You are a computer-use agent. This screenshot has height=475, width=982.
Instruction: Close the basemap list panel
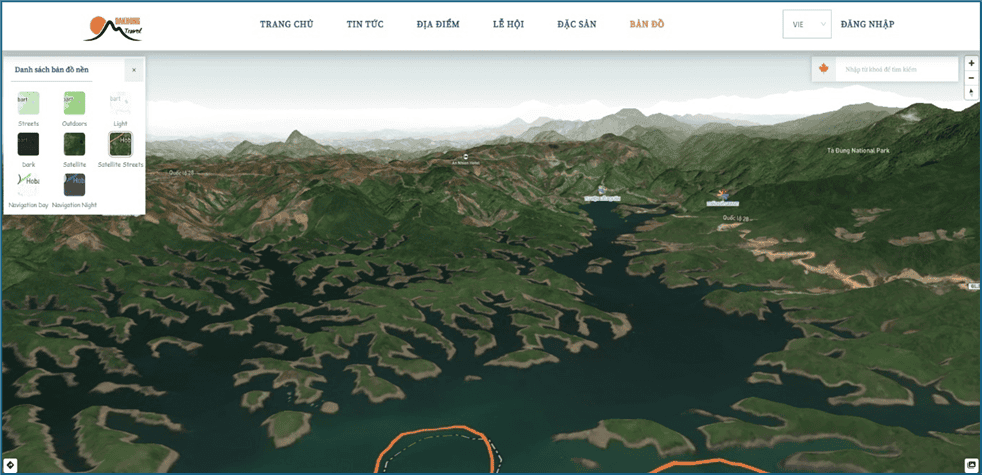[x=134, y=70]
